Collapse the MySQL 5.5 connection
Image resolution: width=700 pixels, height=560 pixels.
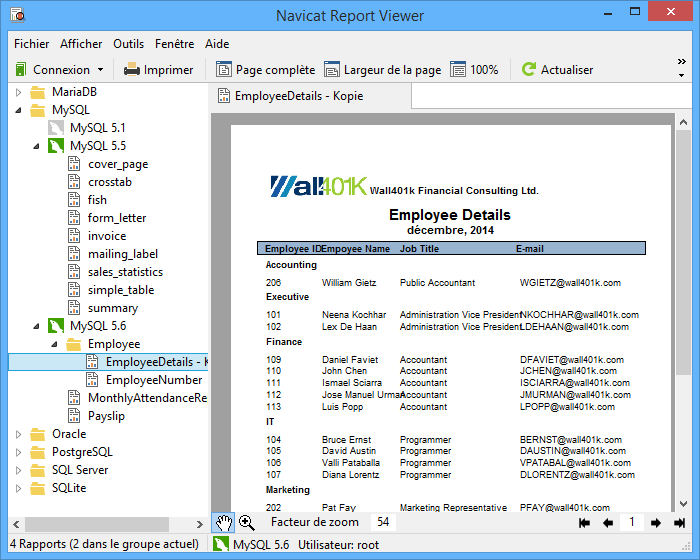click(x=36, y=146)
